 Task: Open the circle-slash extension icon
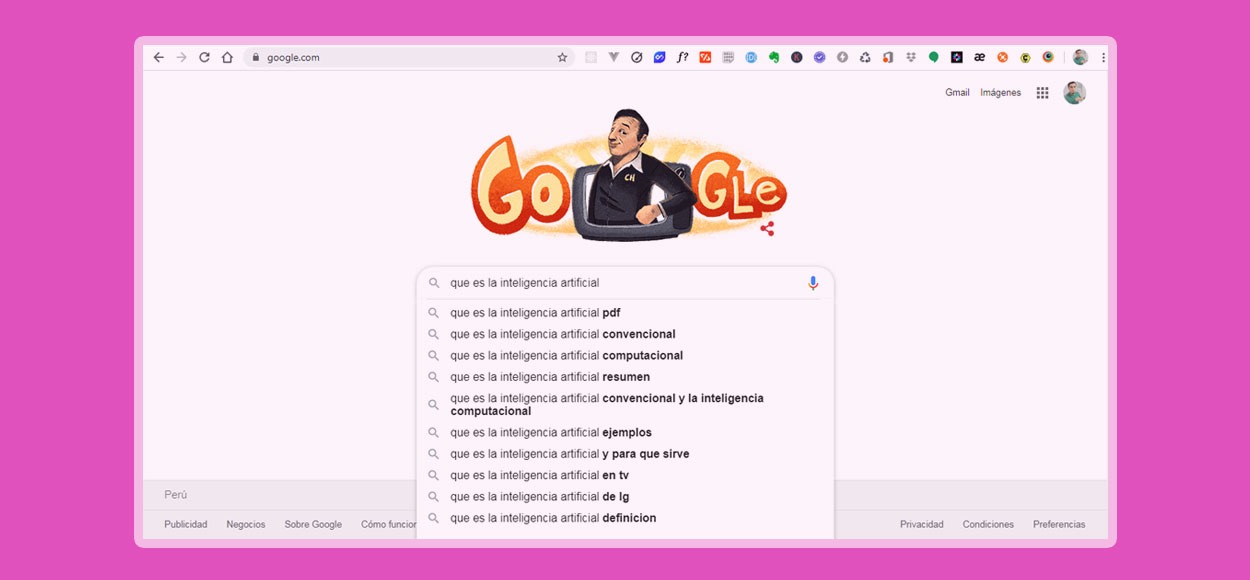(637, 57)
